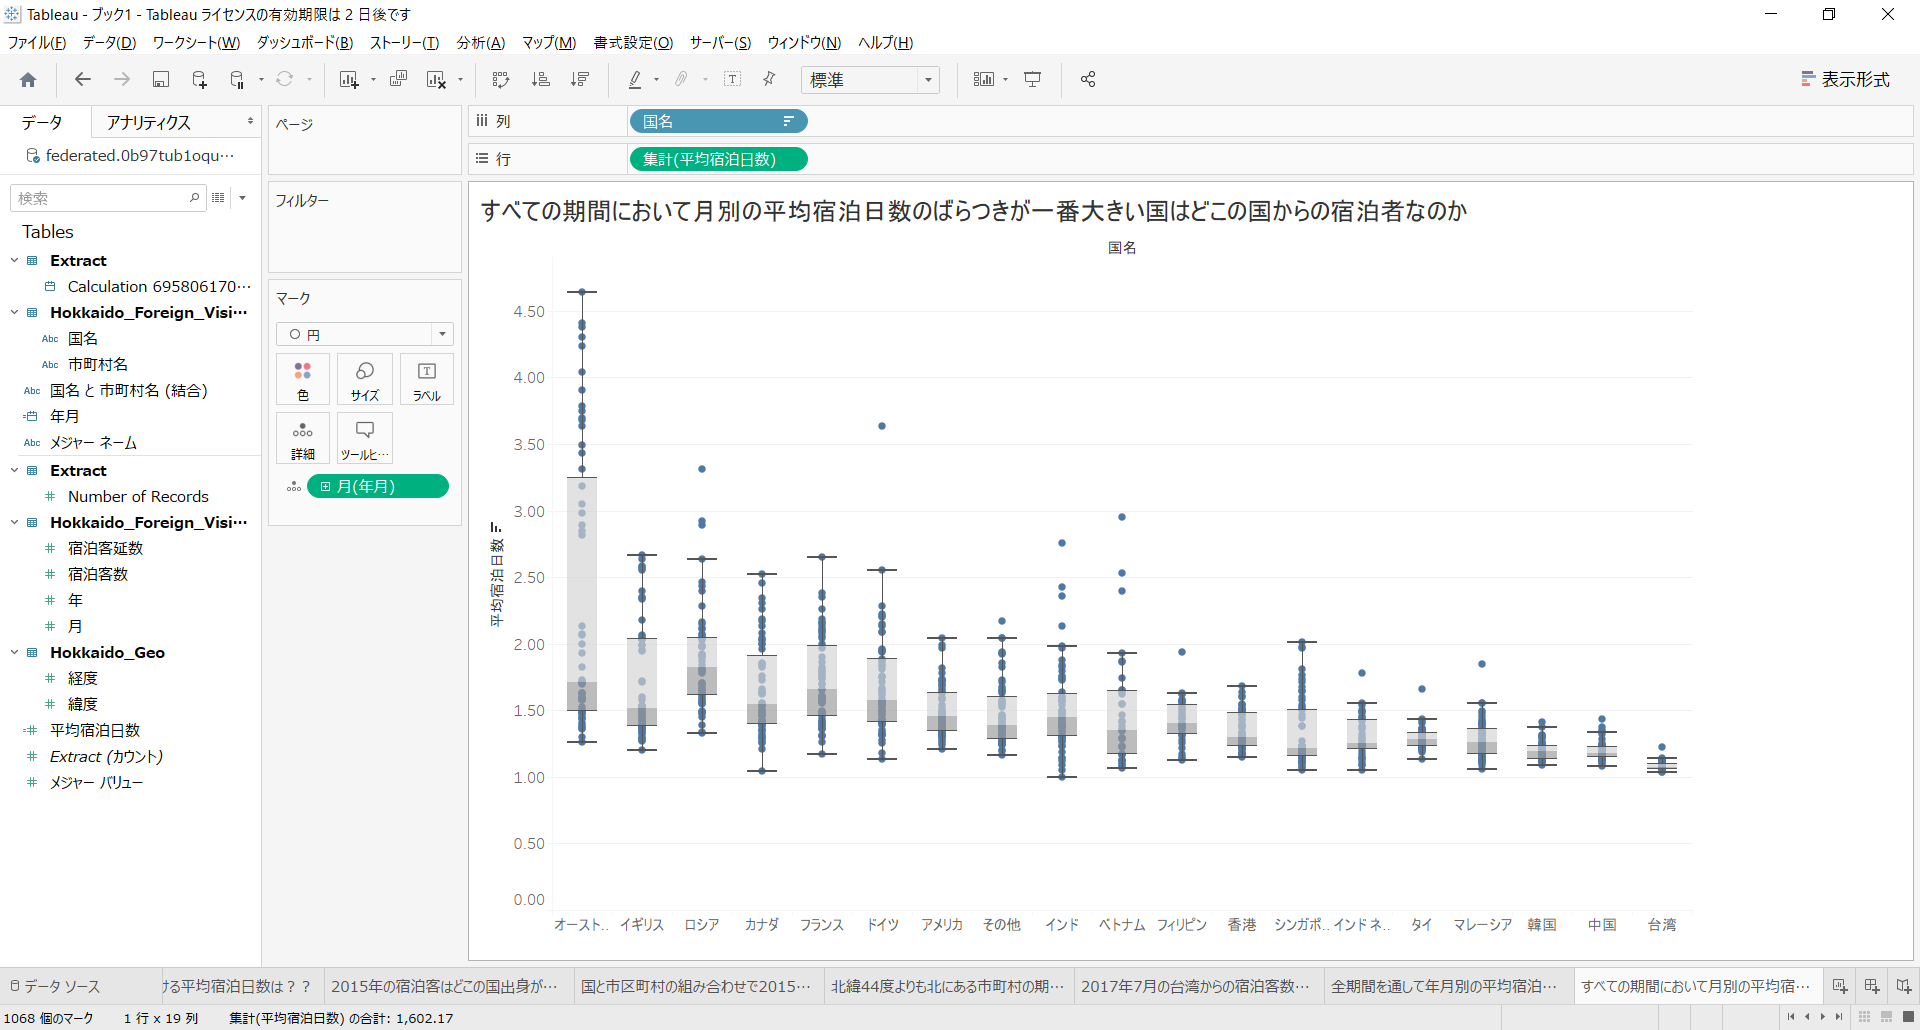Open the 表示形式 Show Me panel

tap(1845, 80)
